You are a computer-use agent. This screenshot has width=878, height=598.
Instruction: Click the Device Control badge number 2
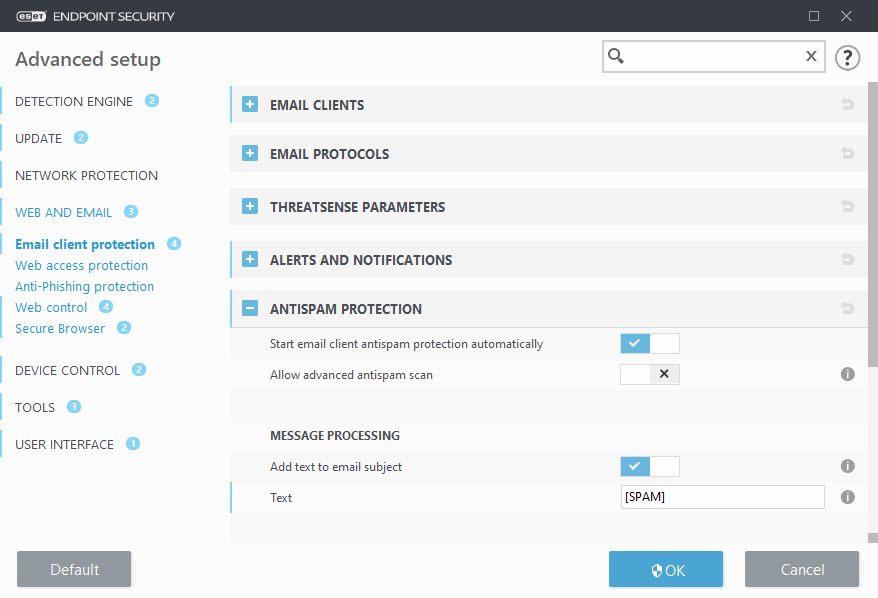[x=139, y=370]
